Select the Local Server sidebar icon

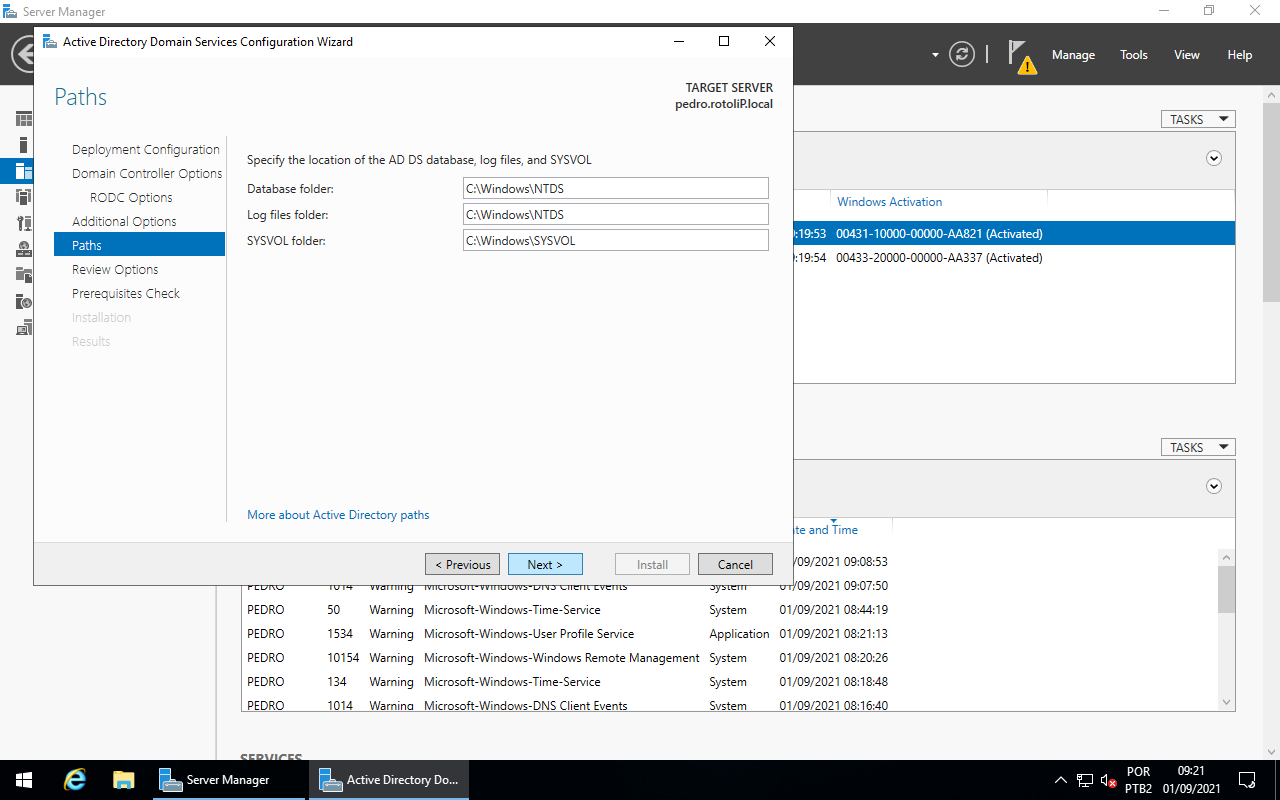pos(24,145)
